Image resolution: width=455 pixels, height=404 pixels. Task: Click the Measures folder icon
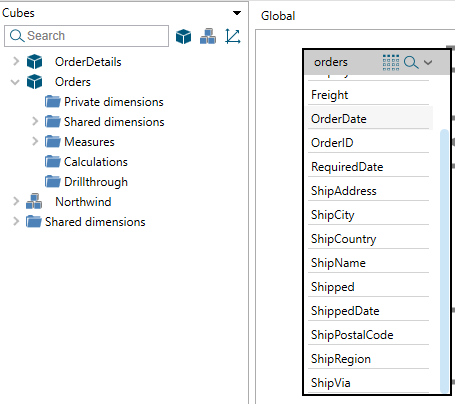click(53, 142)
